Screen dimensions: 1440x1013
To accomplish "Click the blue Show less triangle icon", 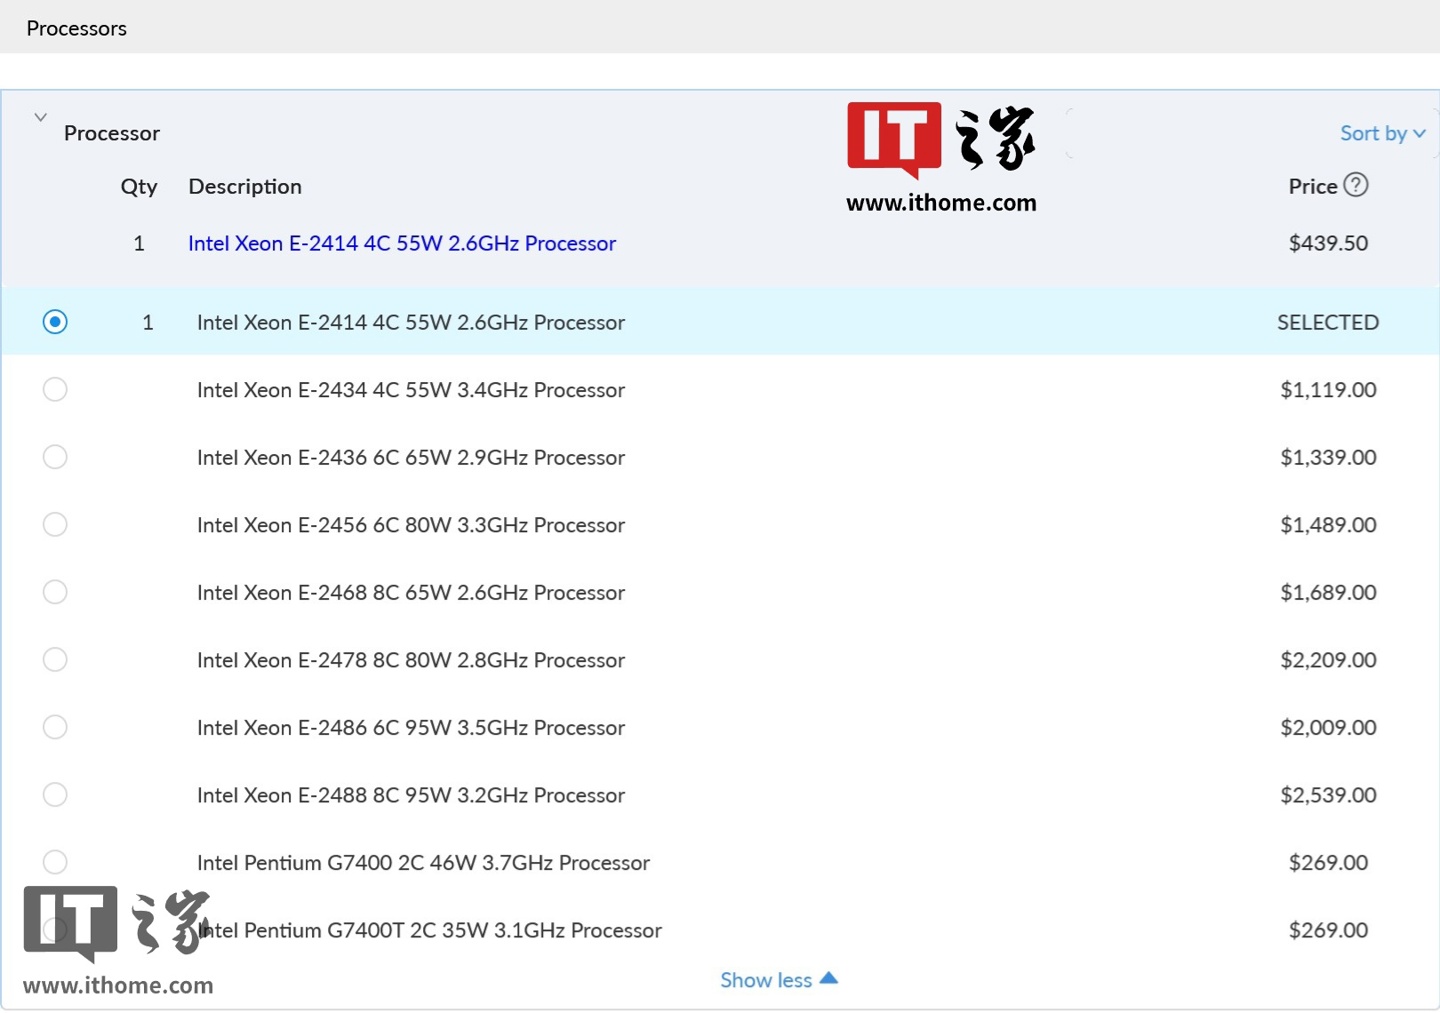I will click(x=829, y=978).
